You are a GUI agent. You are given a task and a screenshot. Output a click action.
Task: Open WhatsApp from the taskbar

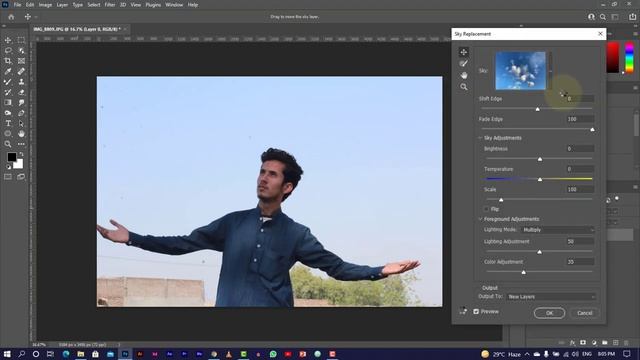pyautogui.click(x=273, y=354)
